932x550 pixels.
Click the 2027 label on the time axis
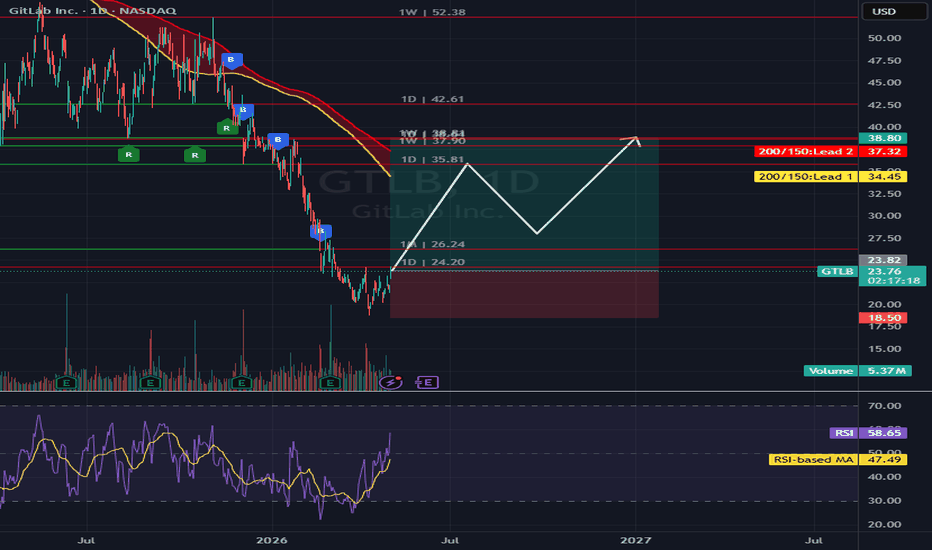635,540
